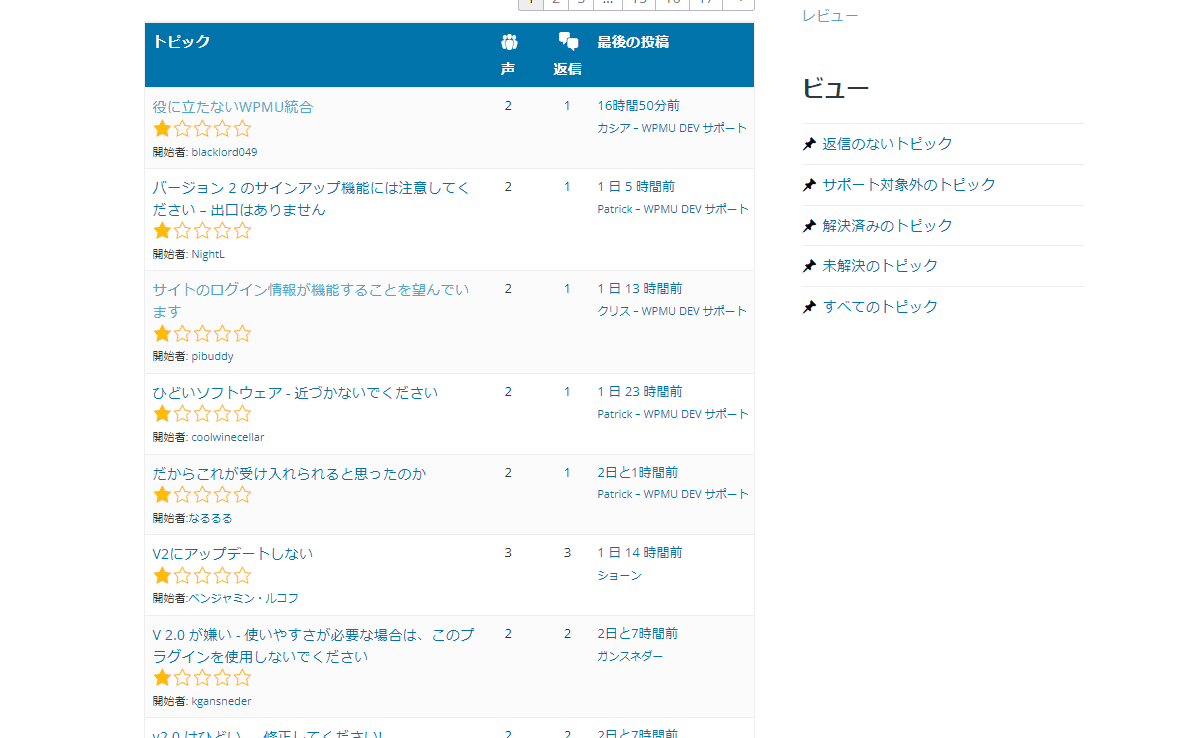Click the star rating under 役に立たないWPMU統合
The width and height of the screenshot is (1179, 738).
coord(202,129)
